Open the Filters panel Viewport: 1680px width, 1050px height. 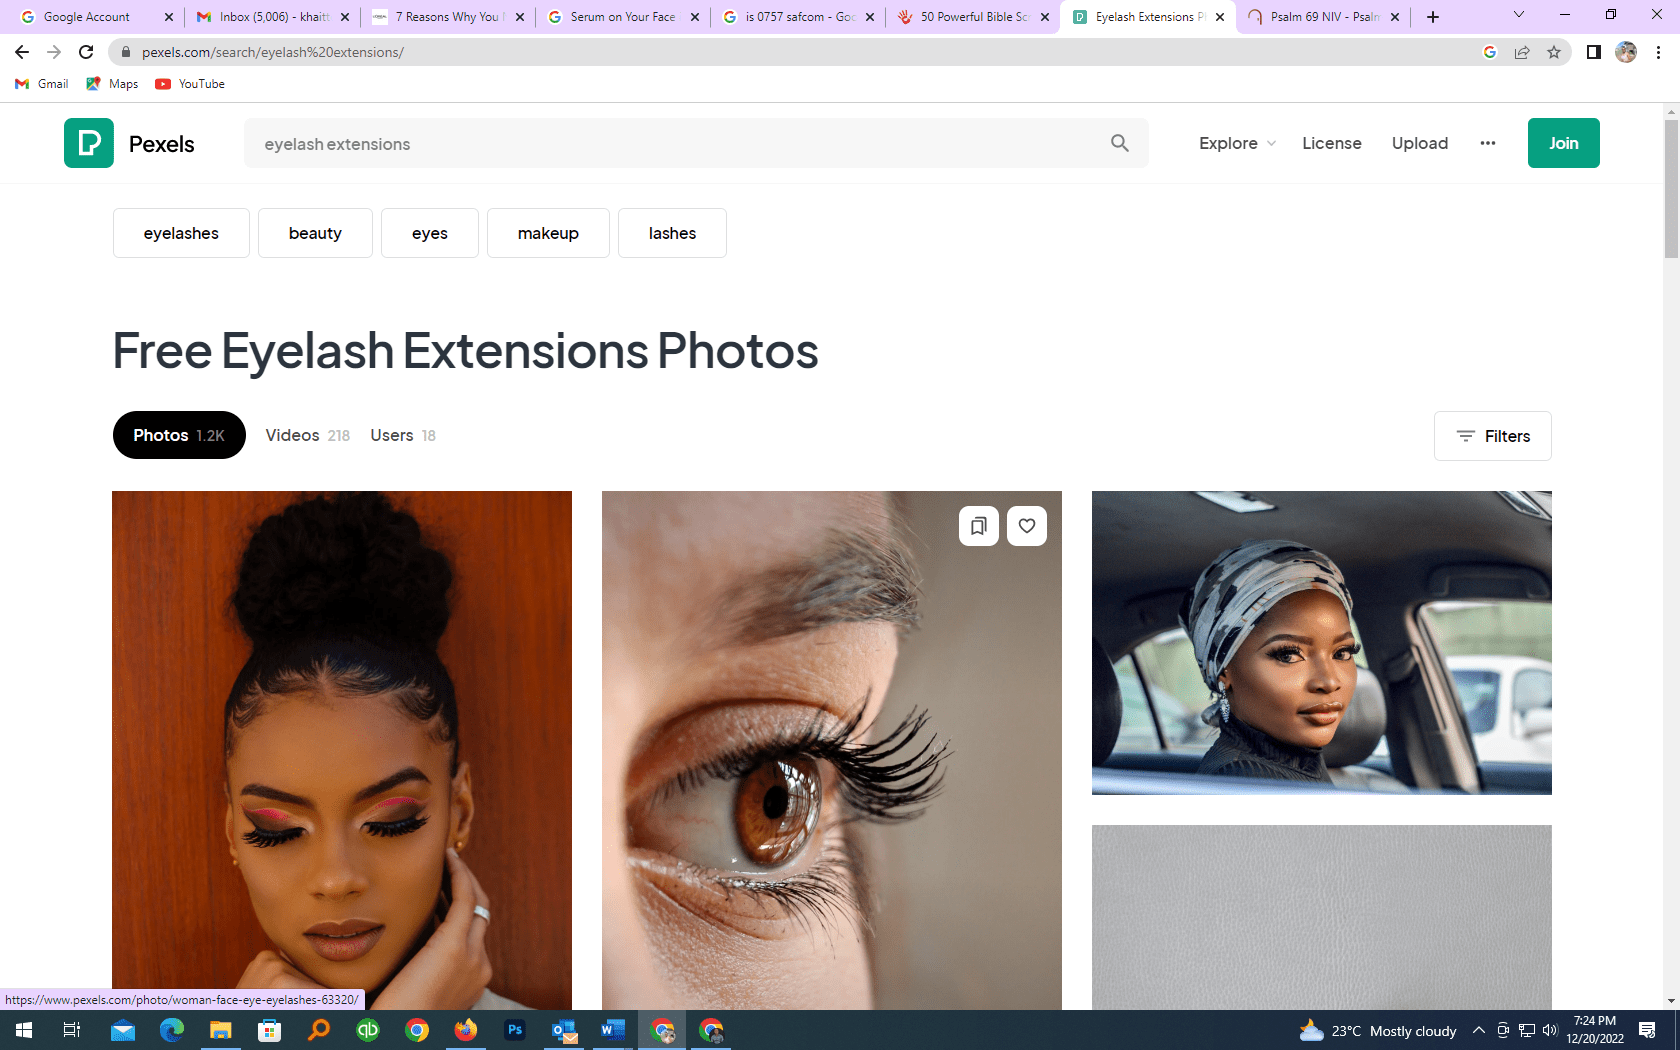pyautogui.click(x=1492, y=436)
